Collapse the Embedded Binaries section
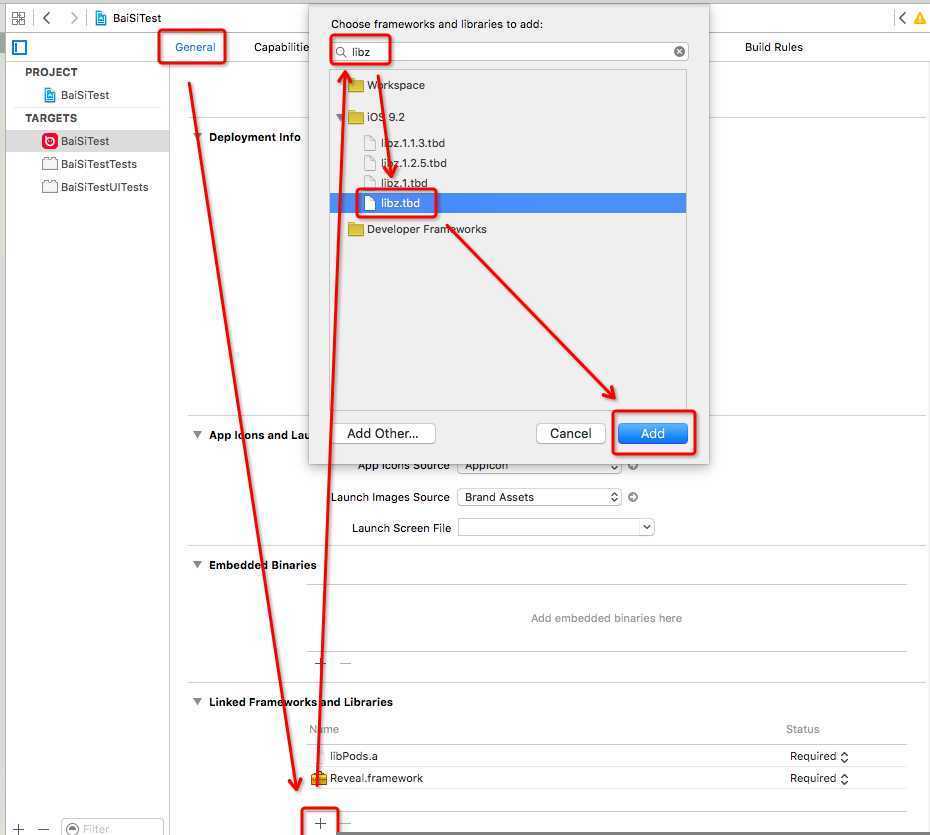The width and height of the screenshot is (930, 835). [x=198, y=565]
